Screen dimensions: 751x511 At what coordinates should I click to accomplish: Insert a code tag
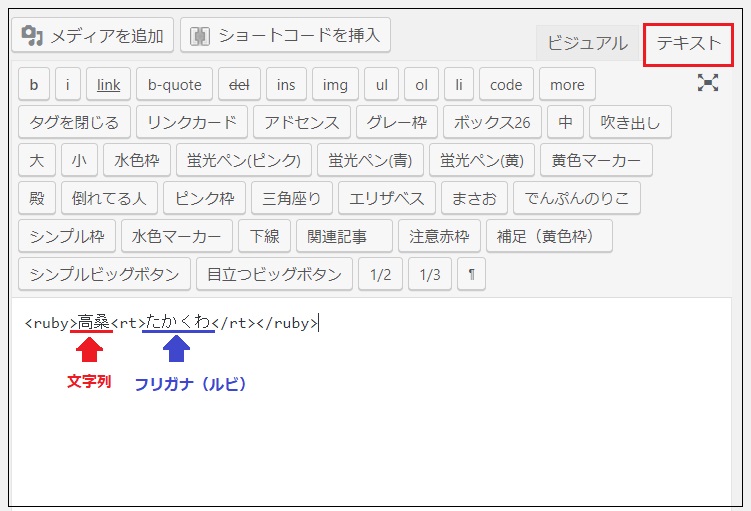[x=506, y=84]
